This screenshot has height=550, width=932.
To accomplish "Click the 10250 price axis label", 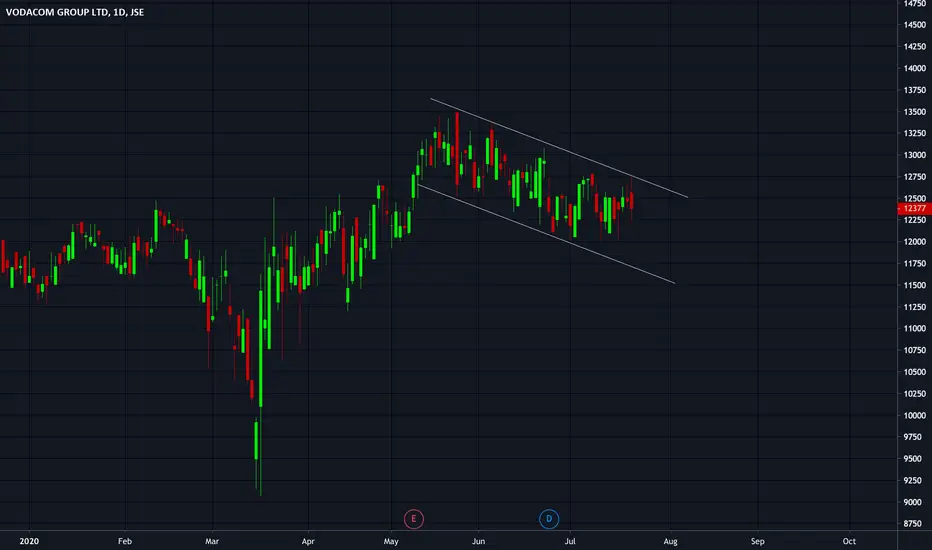I will coord(915,394).
